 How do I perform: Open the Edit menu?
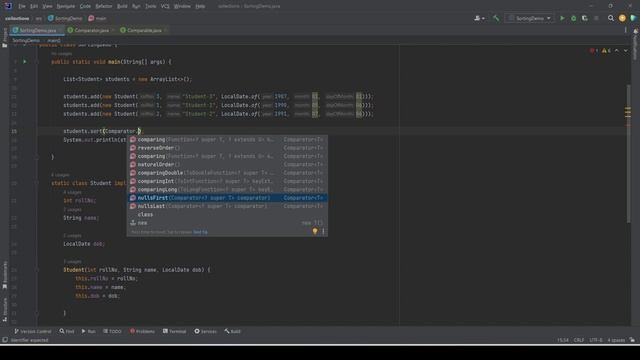click(x=34, y=6)
